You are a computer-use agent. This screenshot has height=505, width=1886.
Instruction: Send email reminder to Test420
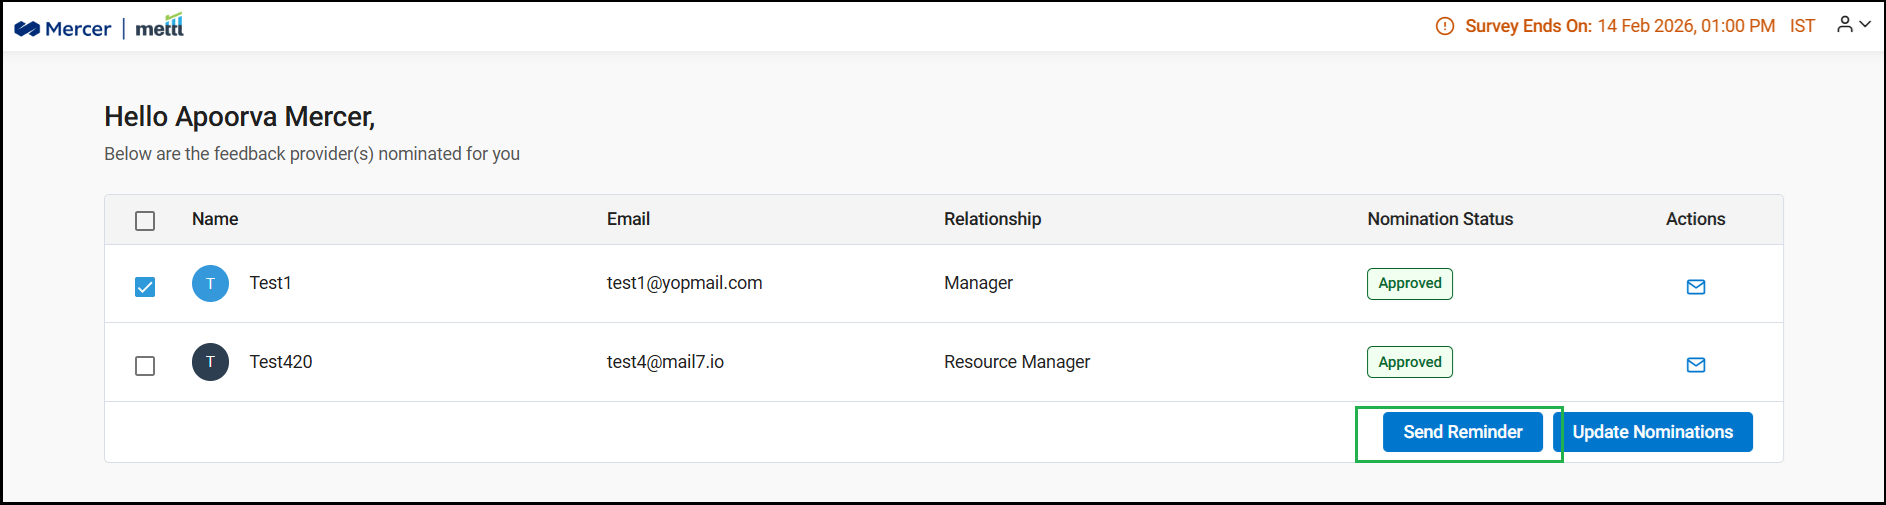click(1696, 365)
